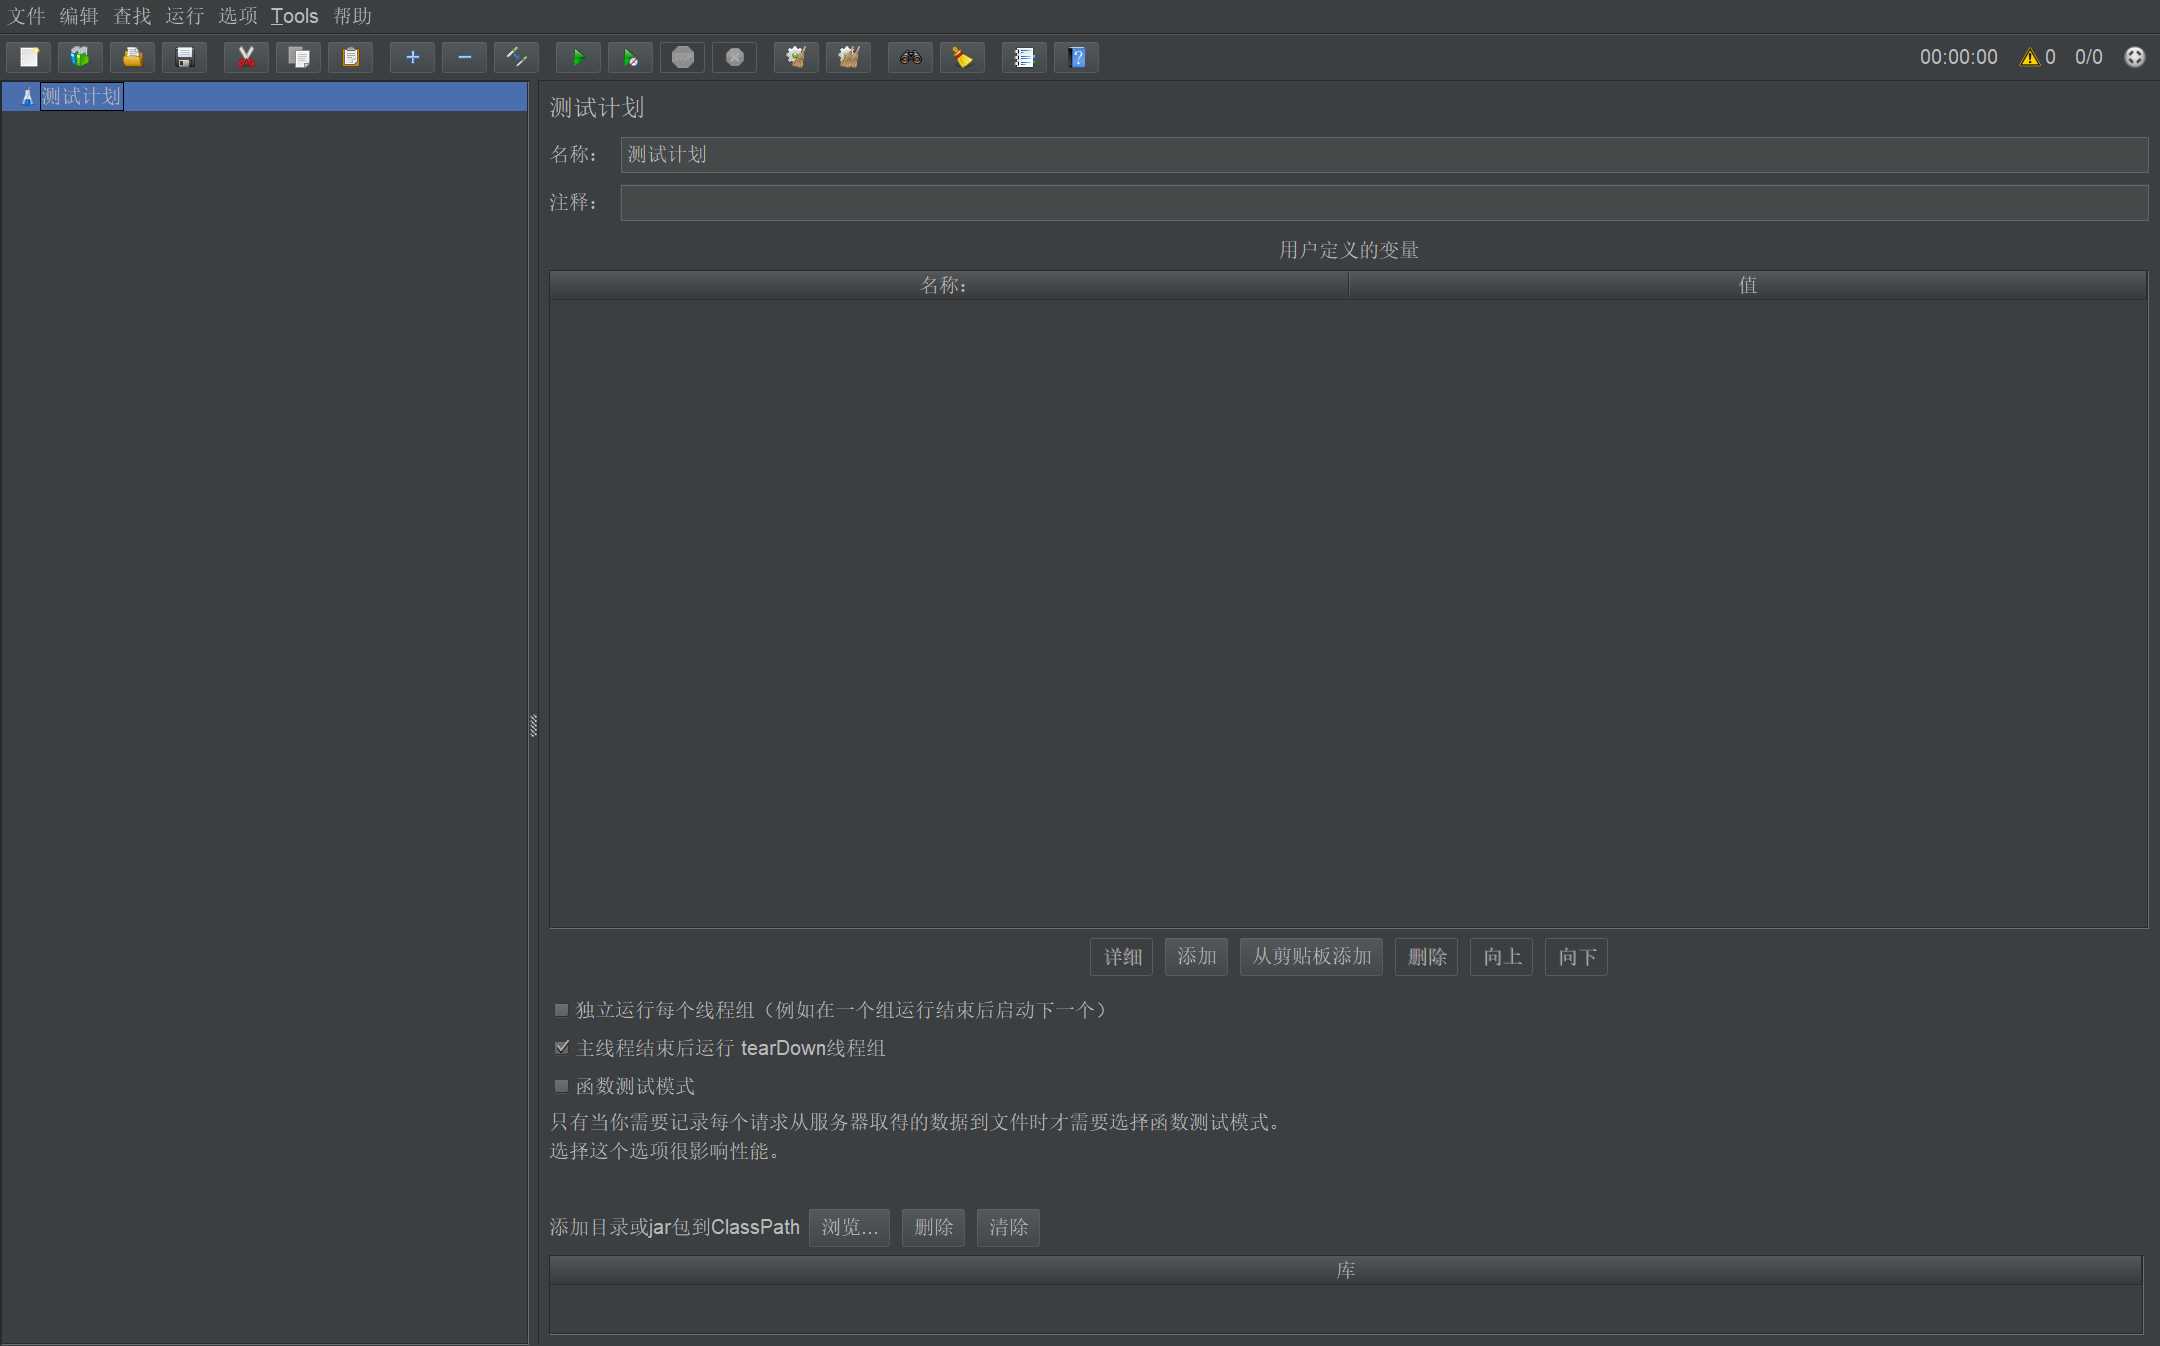Open the Tools menu

[x=294, y=16]
